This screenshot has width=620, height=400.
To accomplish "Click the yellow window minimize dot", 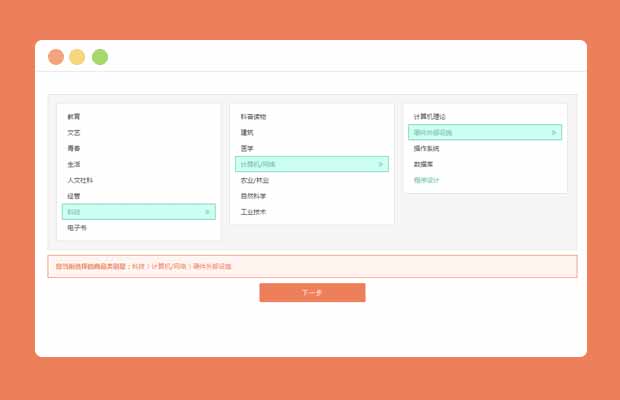I will click(77, 57).
